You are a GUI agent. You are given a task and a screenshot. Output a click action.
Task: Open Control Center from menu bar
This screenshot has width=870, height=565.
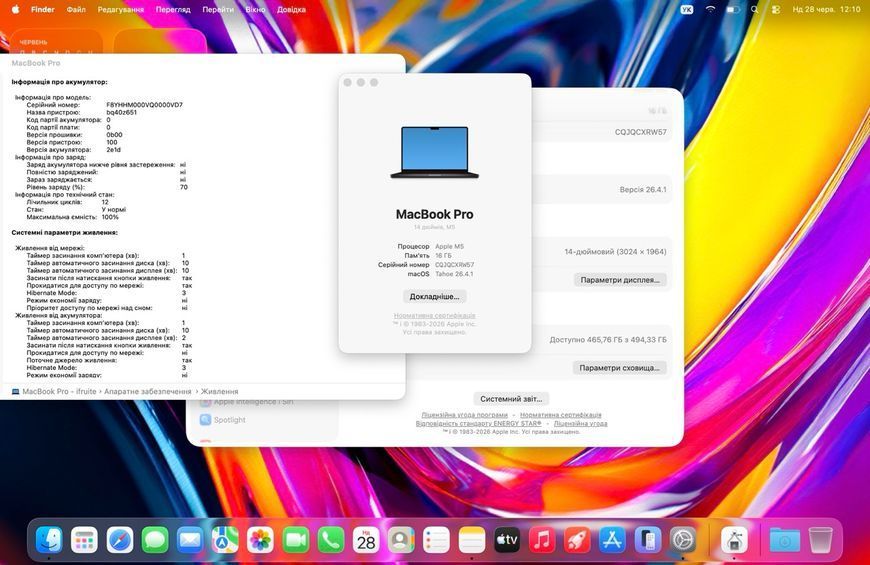(776, 9)
